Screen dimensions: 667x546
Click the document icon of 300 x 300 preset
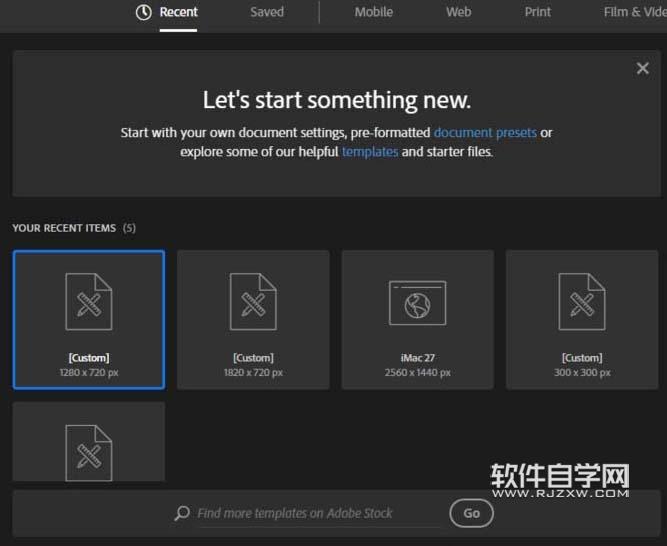click(582, 302)
